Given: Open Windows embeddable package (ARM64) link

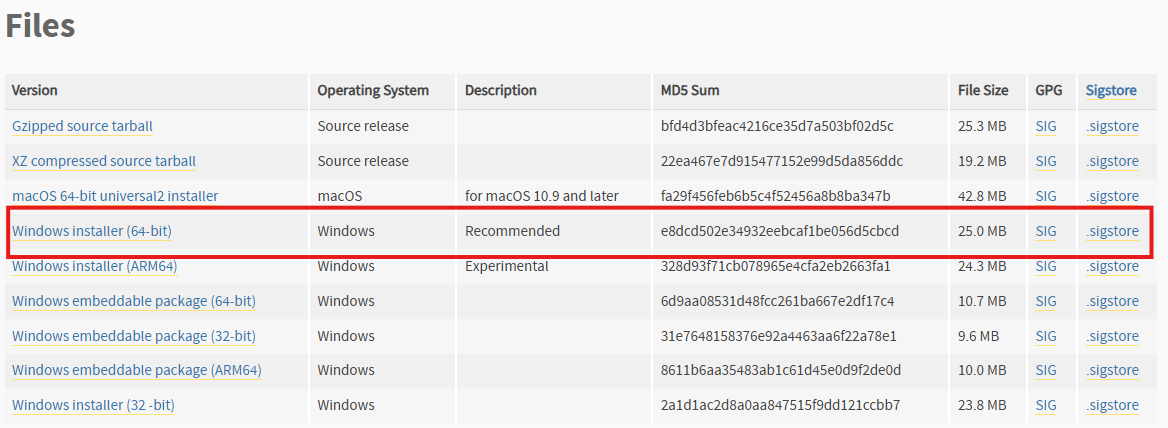Looking at the screenshot, I should point(137,371).
